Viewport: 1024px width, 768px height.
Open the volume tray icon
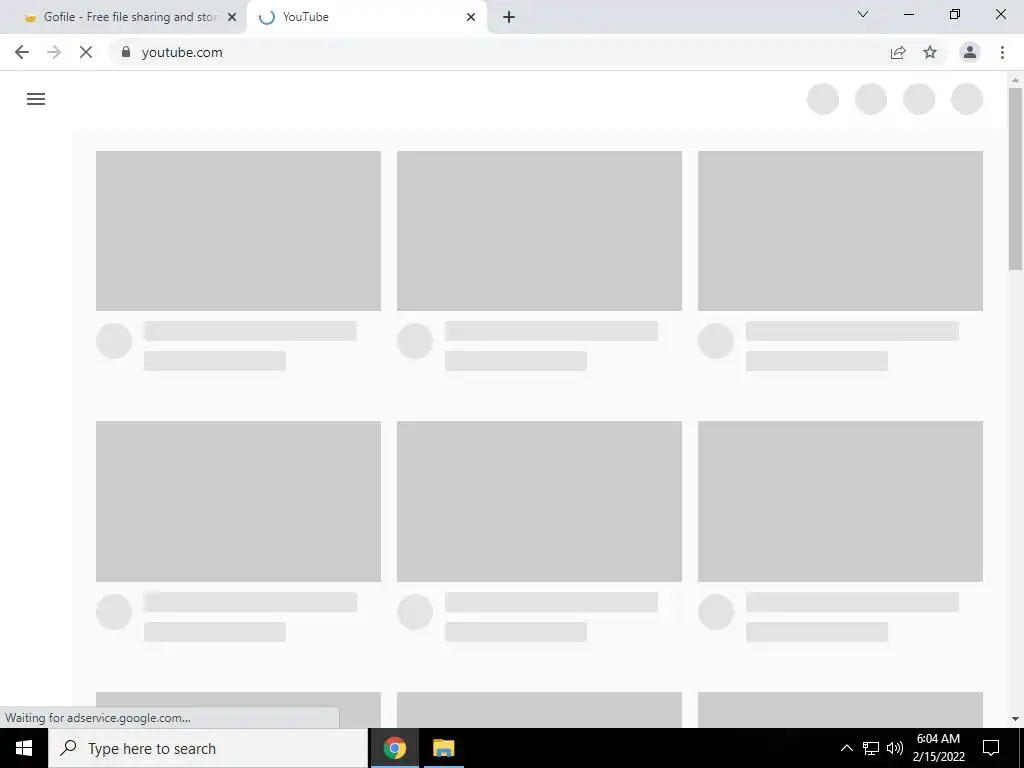895,748
